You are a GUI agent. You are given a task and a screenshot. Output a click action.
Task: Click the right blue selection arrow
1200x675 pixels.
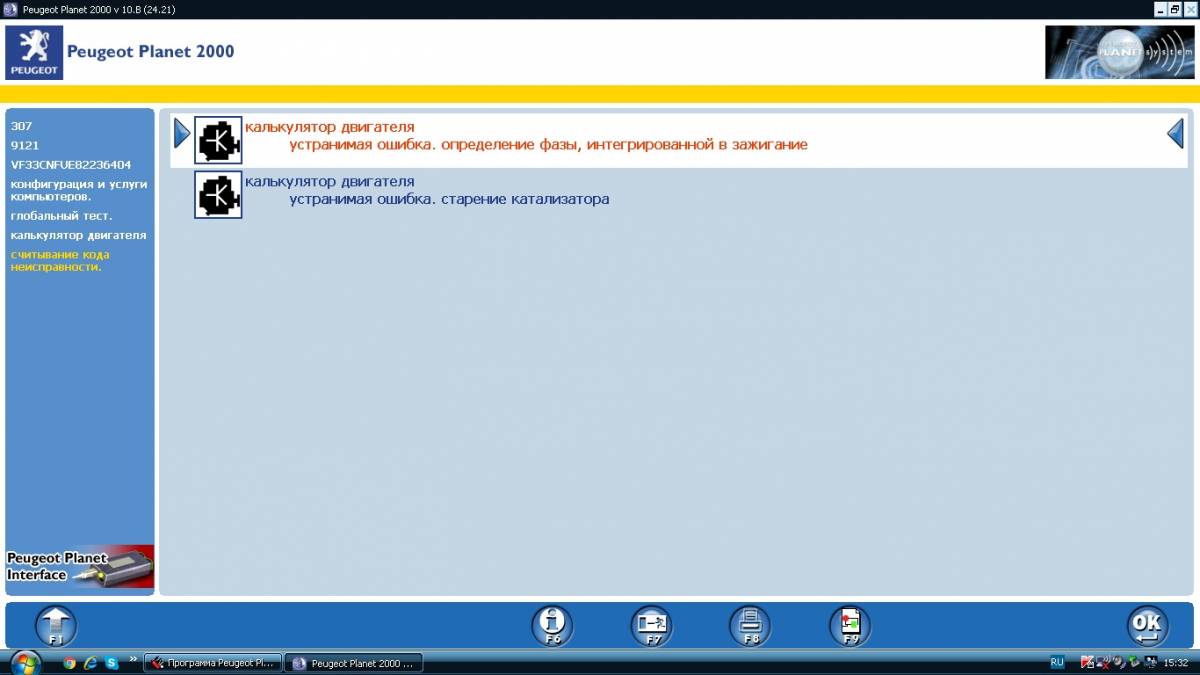click(x=1176, y=133)
